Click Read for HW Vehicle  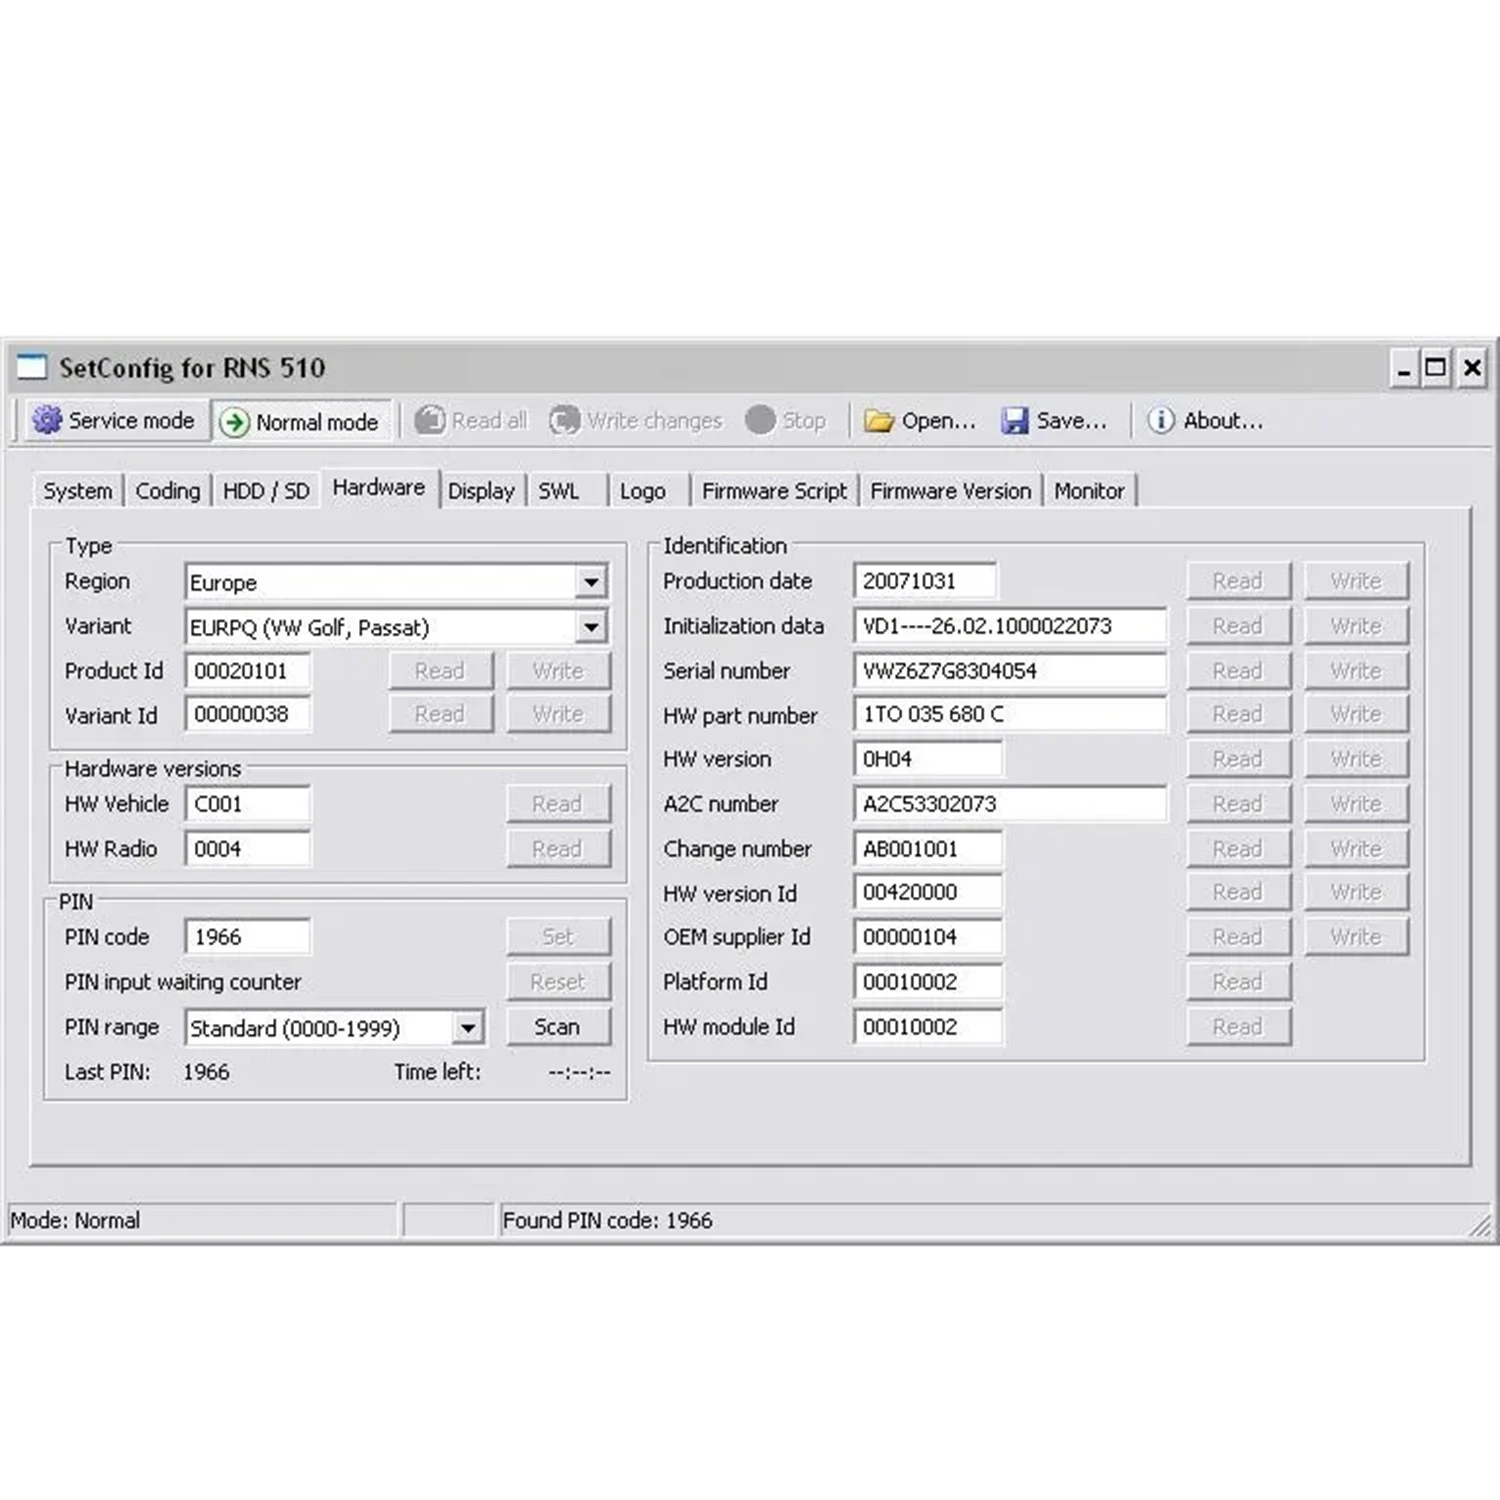[x=558, y=804]
